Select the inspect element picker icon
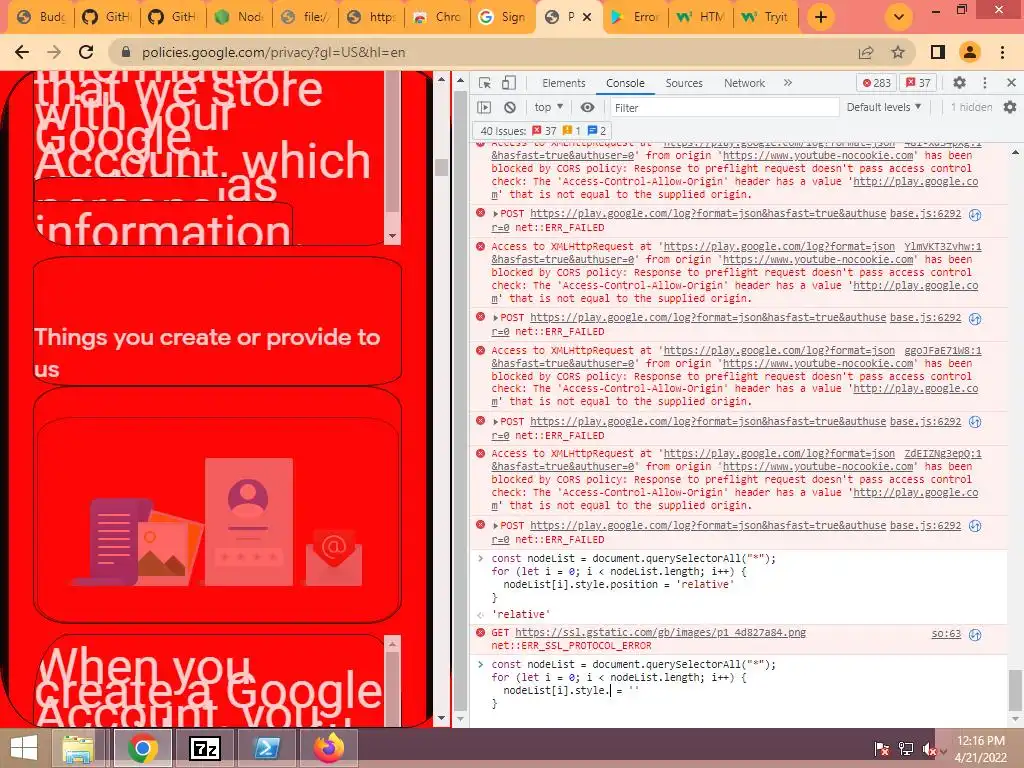 (x=485, y=83)
